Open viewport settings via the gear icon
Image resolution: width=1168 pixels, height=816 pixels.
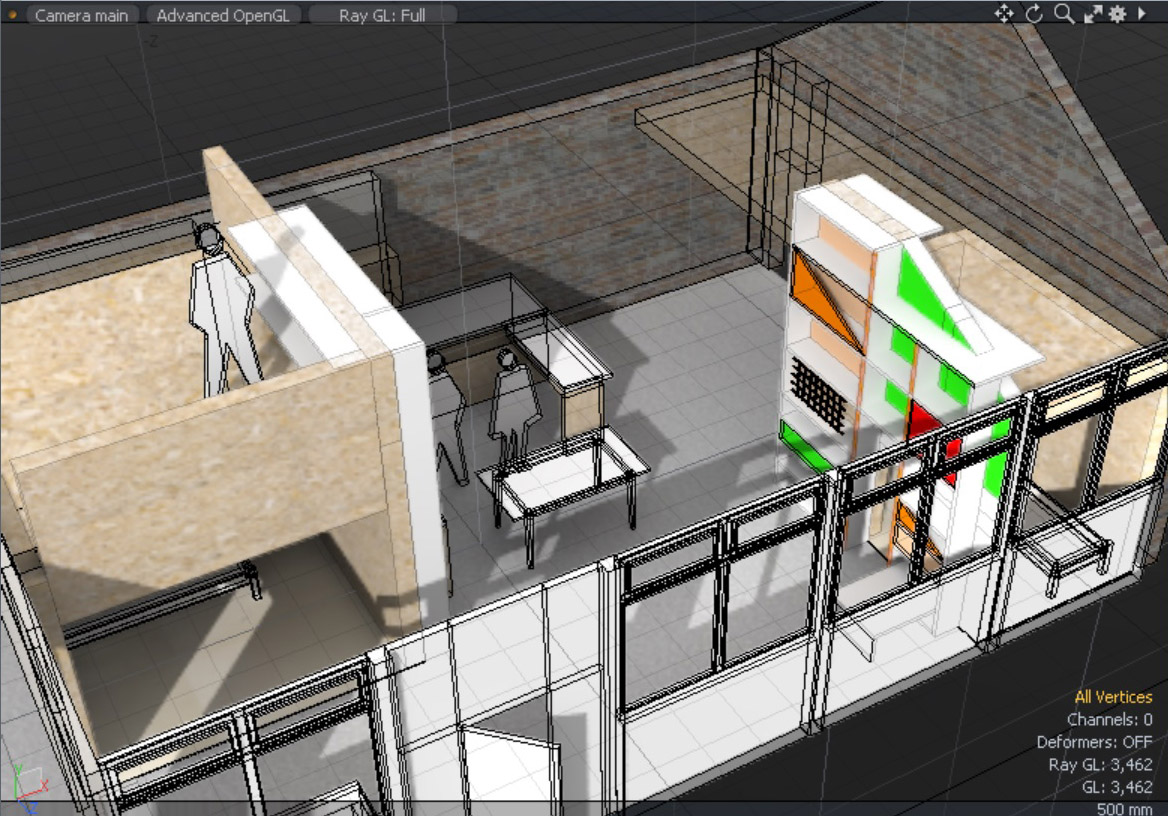[1117, 14]
